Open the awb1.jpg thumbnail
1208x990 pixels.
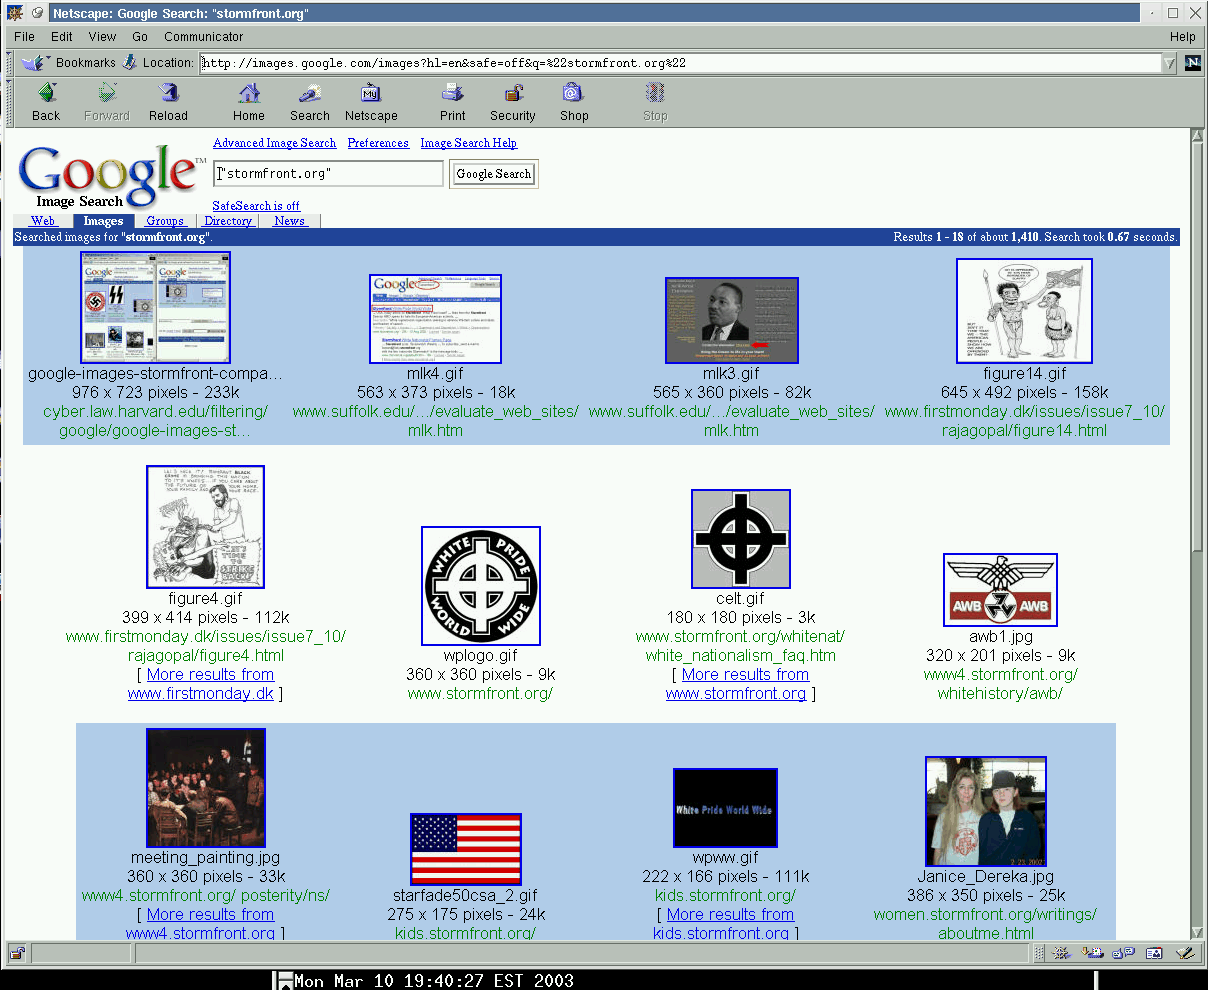[1000, 590]
